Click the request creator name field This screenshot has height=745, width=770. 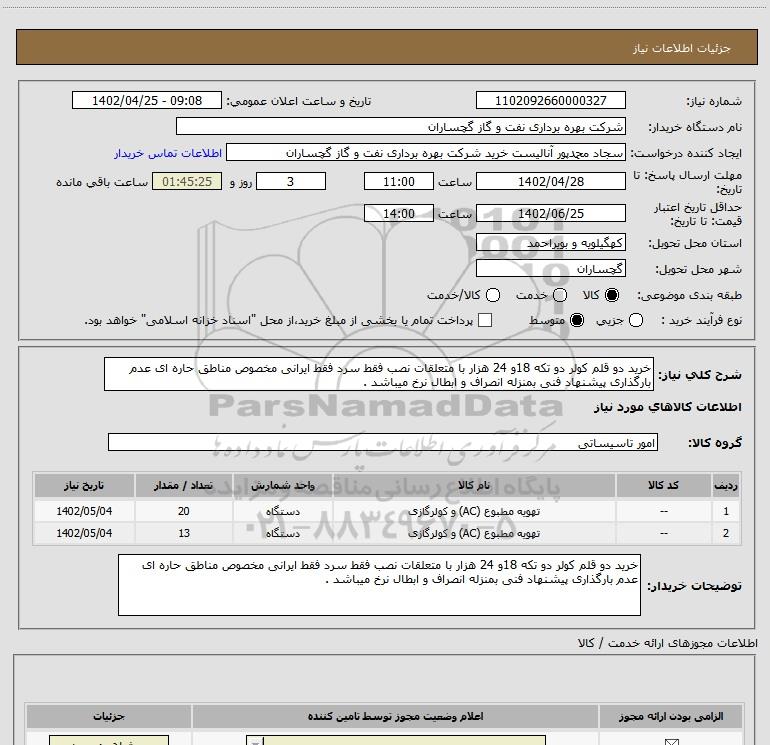coord(426,153)
